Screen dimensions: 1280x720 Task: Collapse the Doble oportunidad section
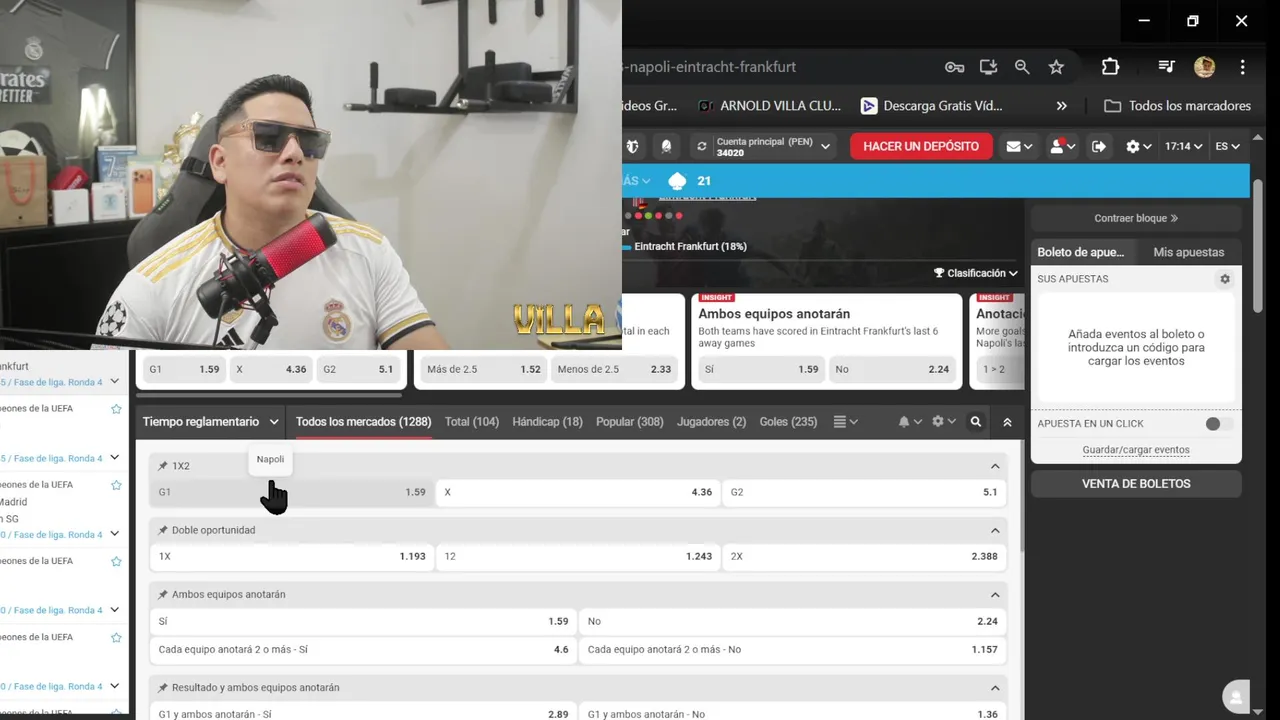(x=995, y=530)
